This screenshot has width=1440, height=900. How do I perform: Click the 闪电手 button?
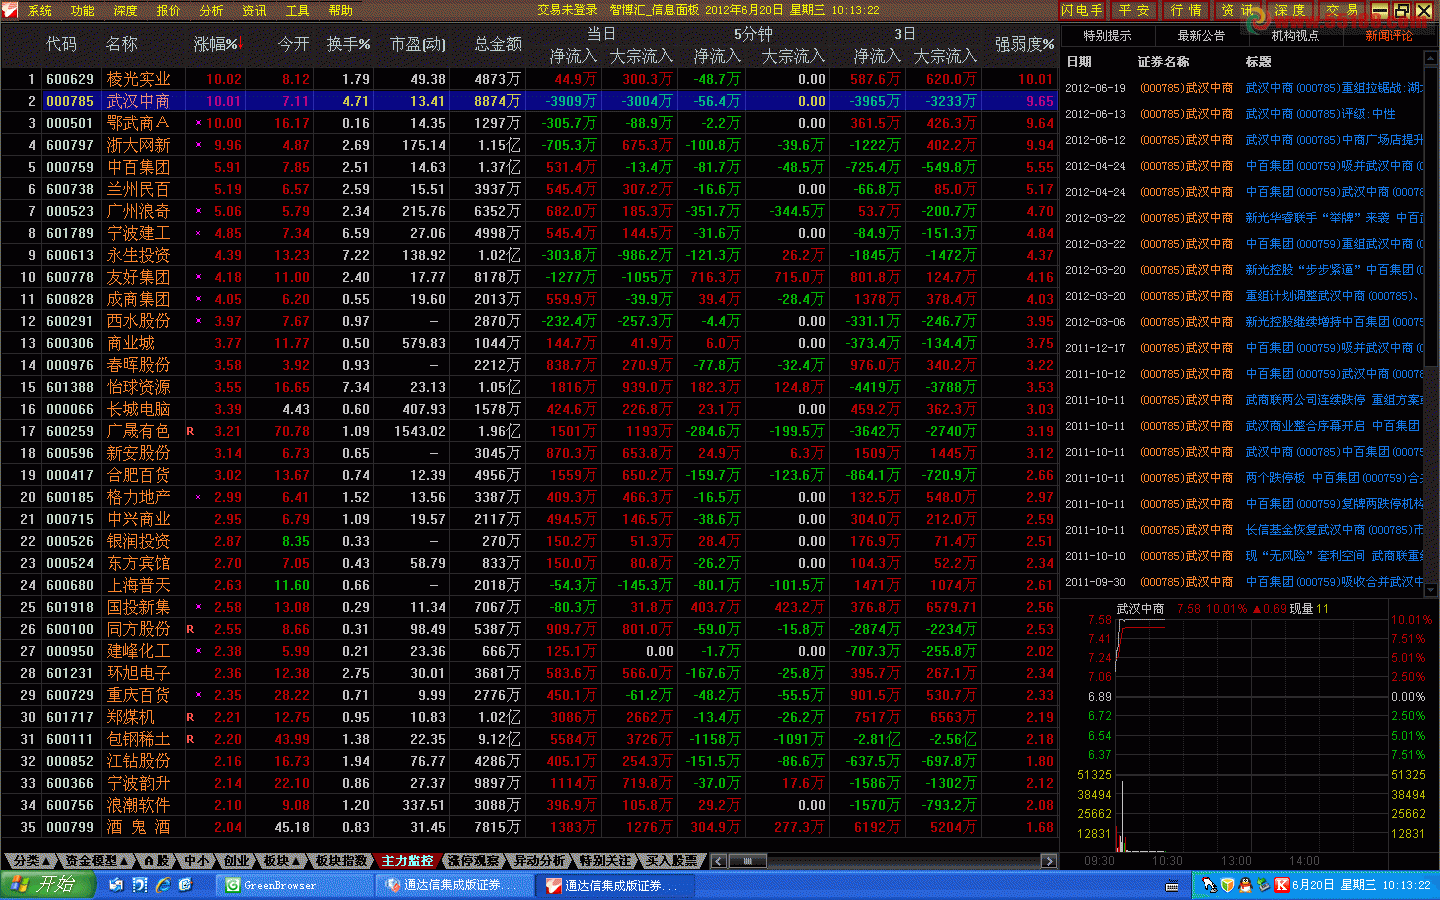(1082, 10)
